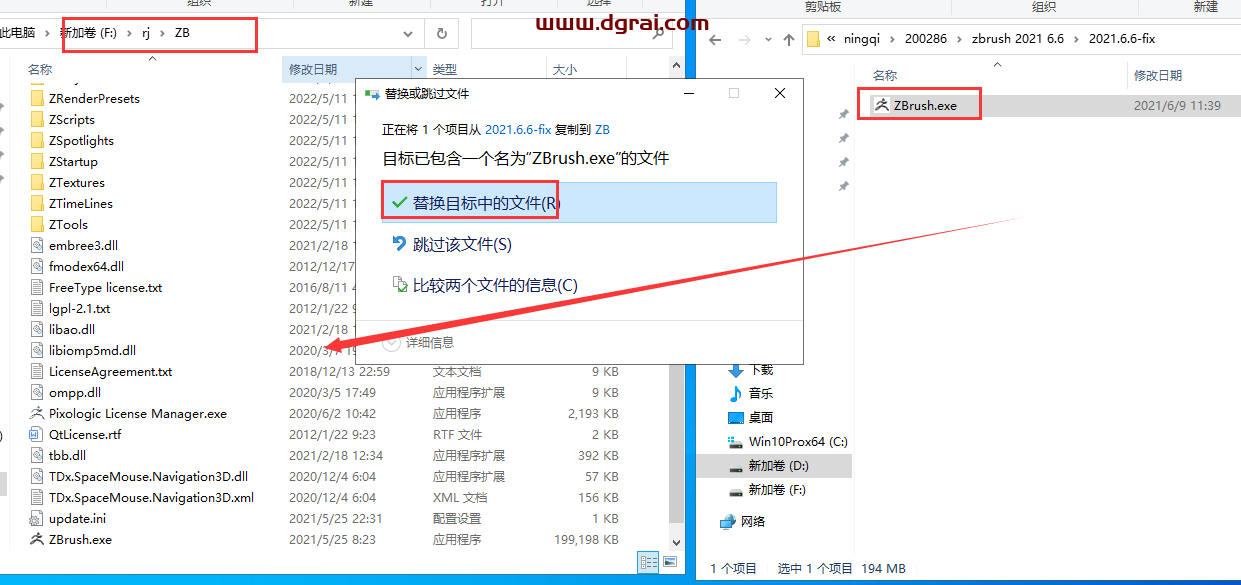
Task: Sort by 修改日期 column in left window
Action: click(313, 70)
